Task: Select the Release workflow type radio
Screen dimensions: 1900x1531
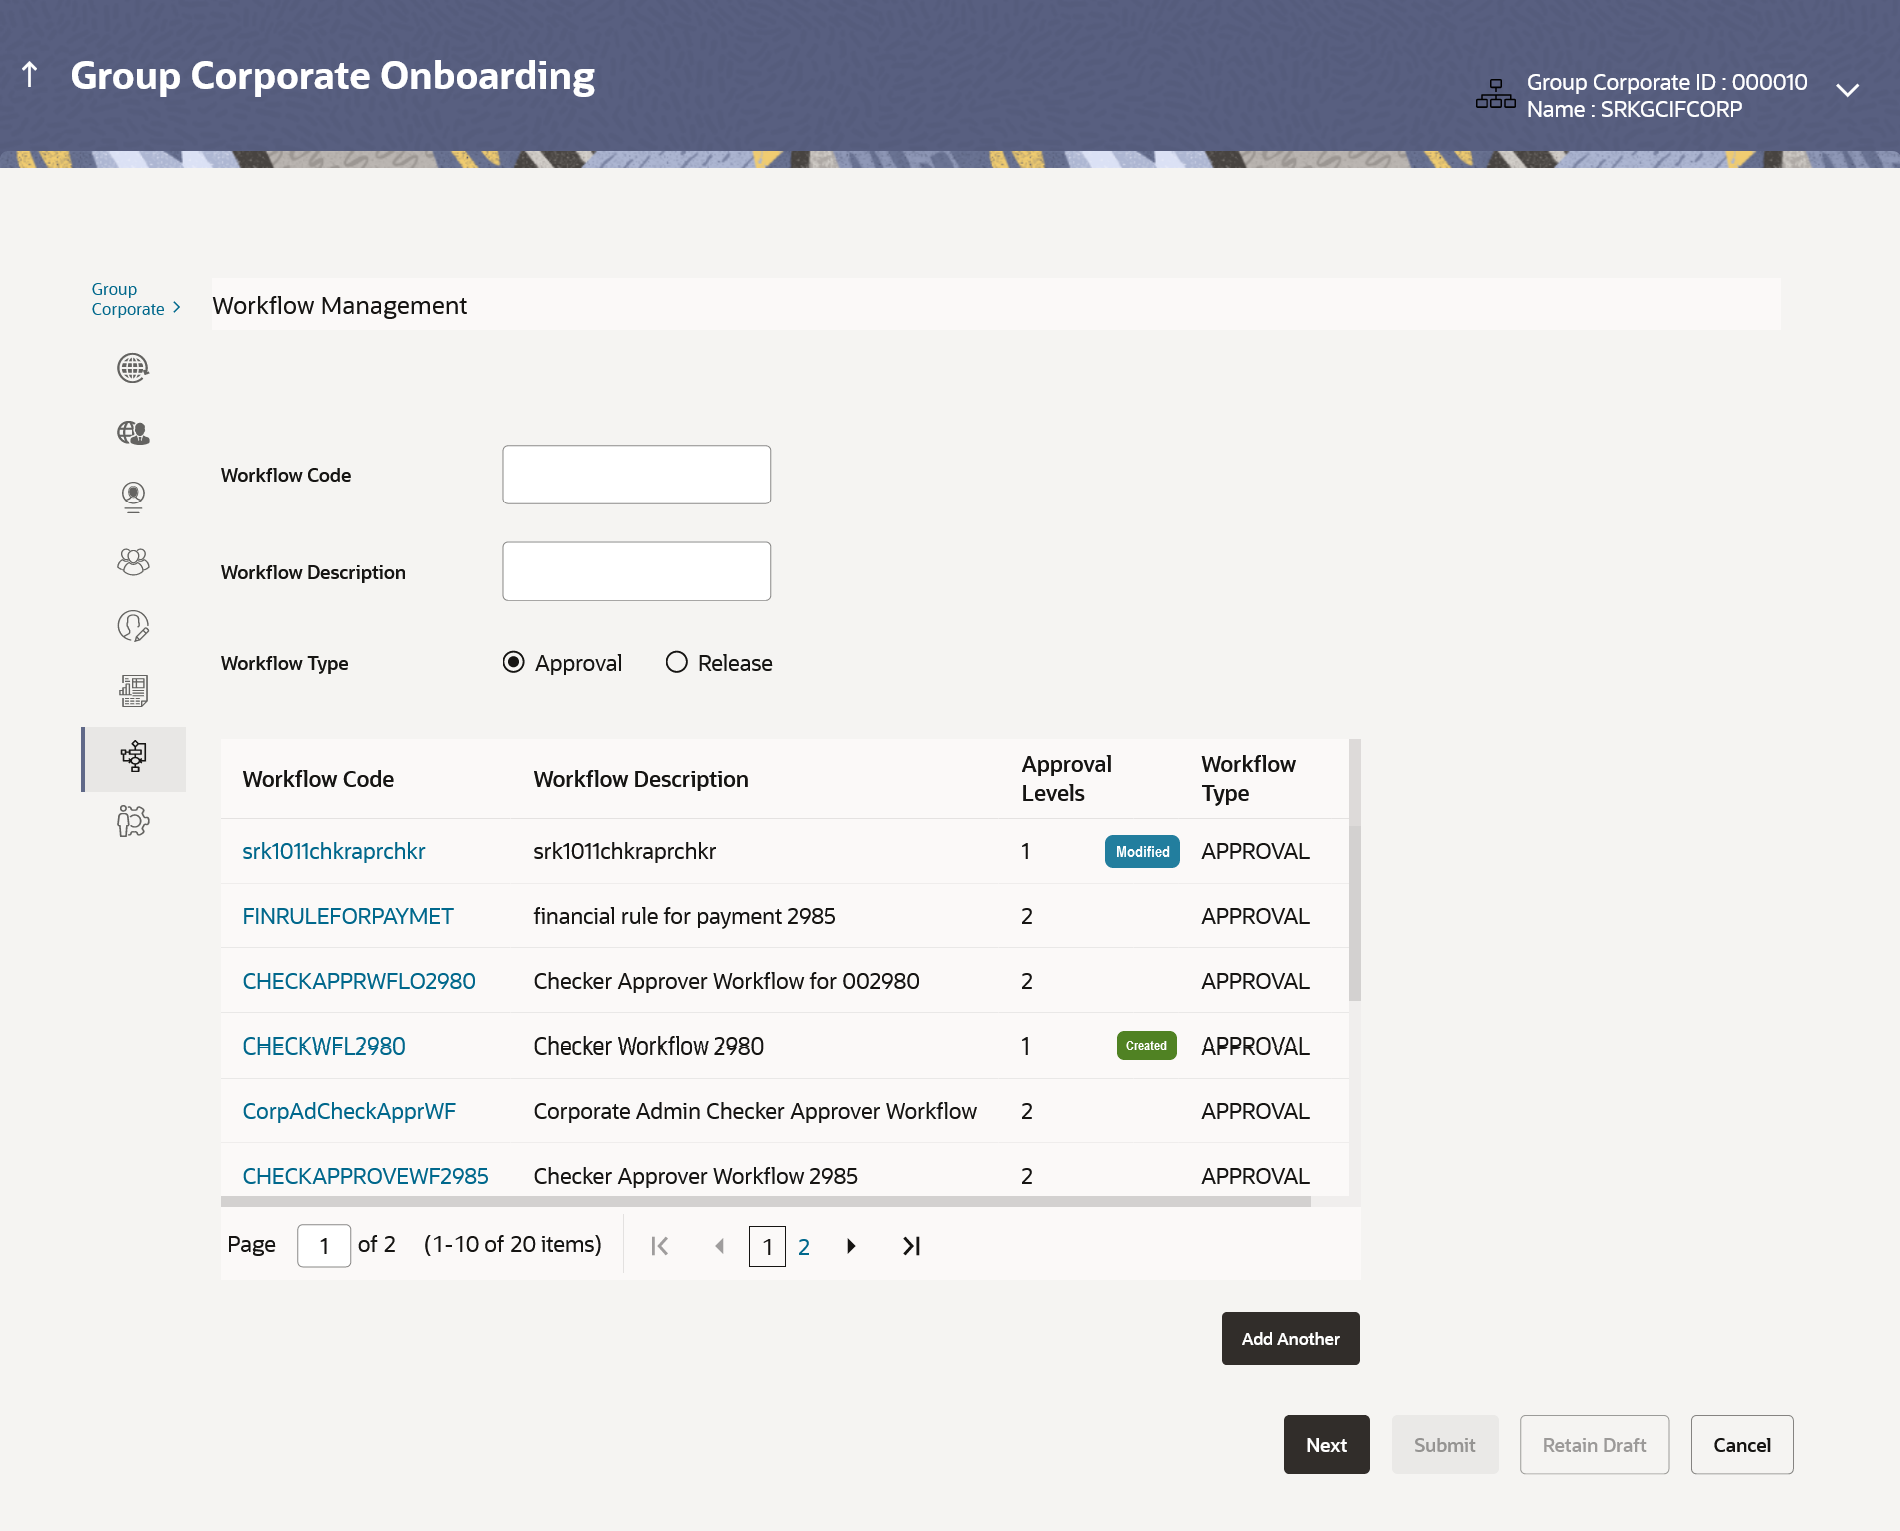Action: (x=677, y=662)
